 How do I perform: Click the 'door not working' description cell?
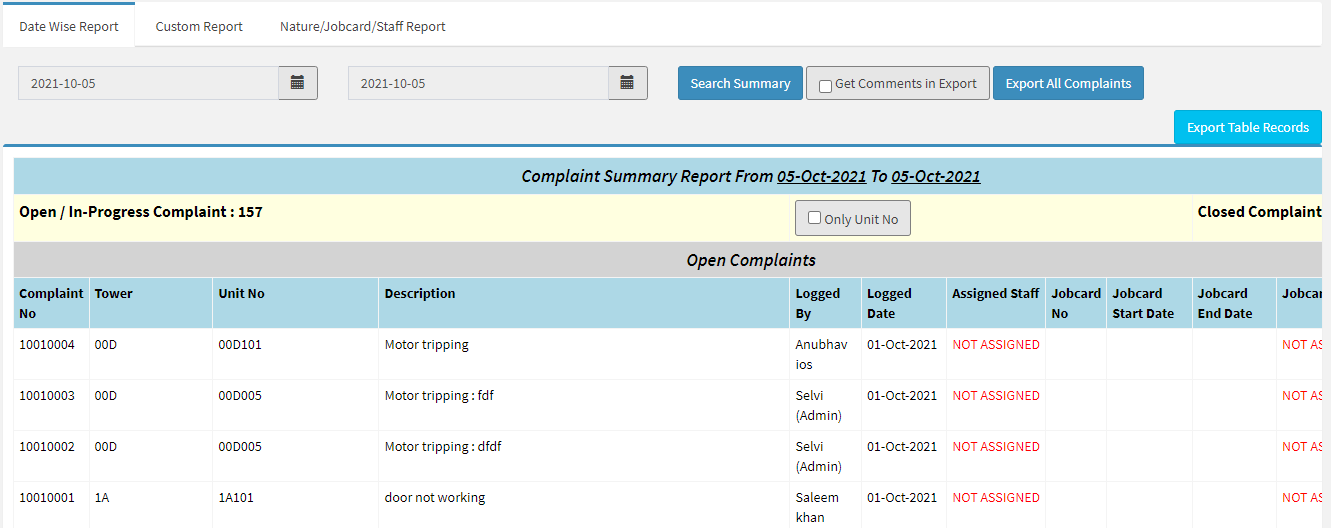435,498
